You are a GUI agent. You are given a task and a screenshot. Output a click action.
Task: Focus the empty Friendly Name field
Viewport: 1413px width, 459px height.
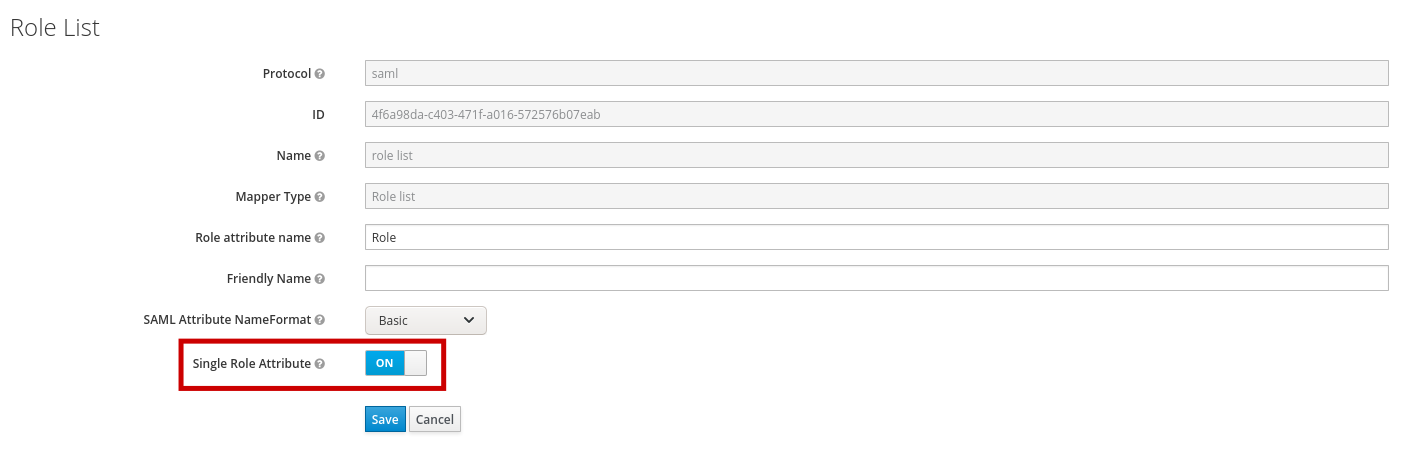[x=877, y=278]
